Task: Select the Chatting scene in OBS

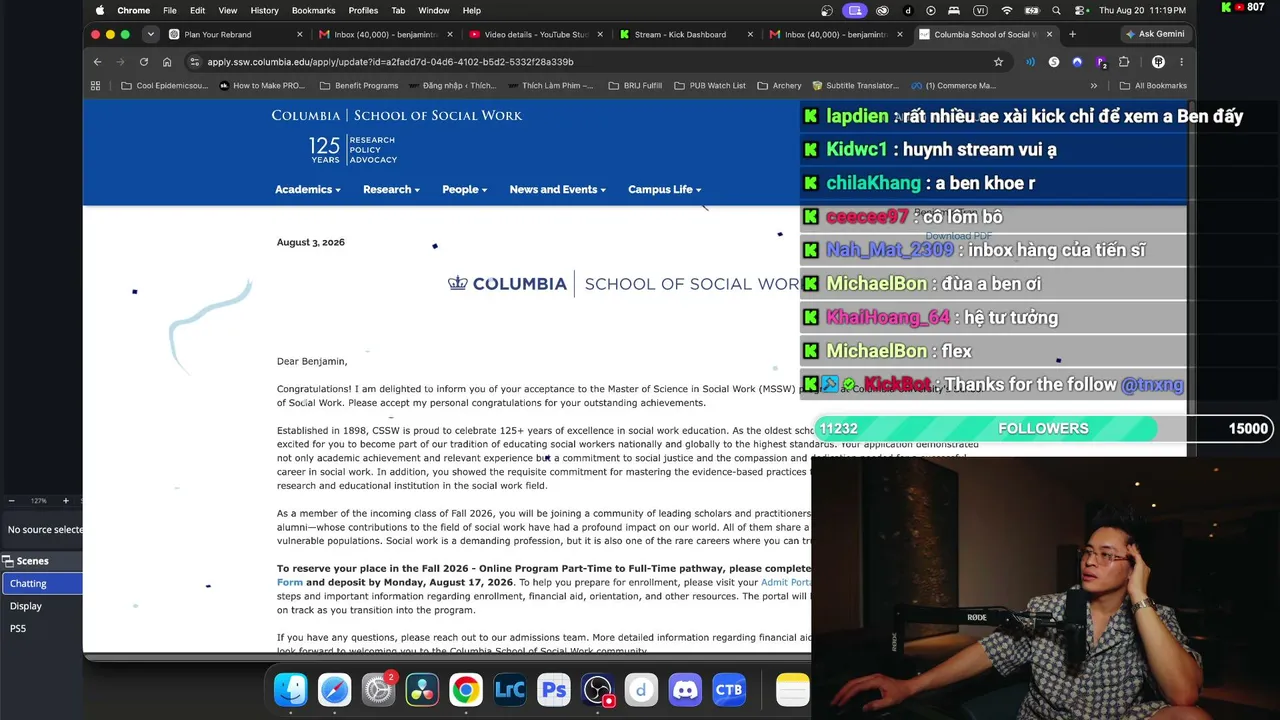Action: 41,583
